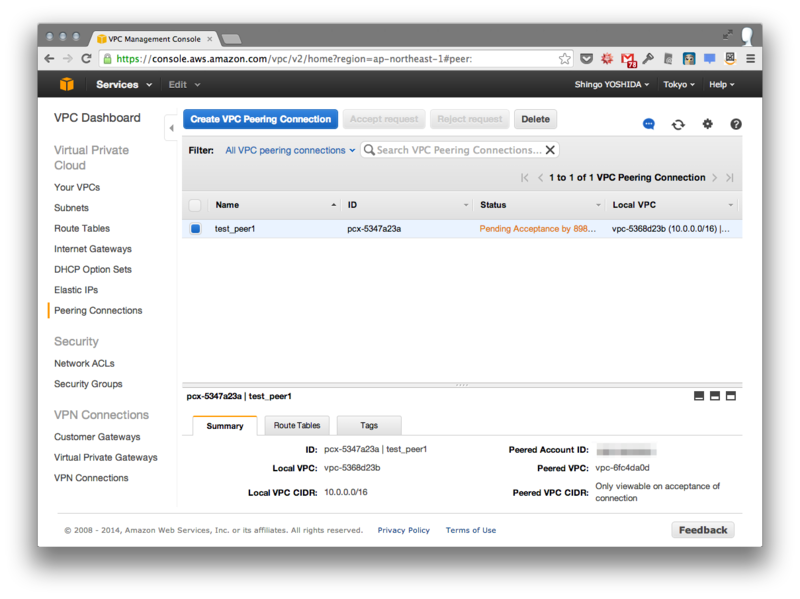Open Route Tables in sidebar navigation
The image size is (800, 599).
coord(82,228)
